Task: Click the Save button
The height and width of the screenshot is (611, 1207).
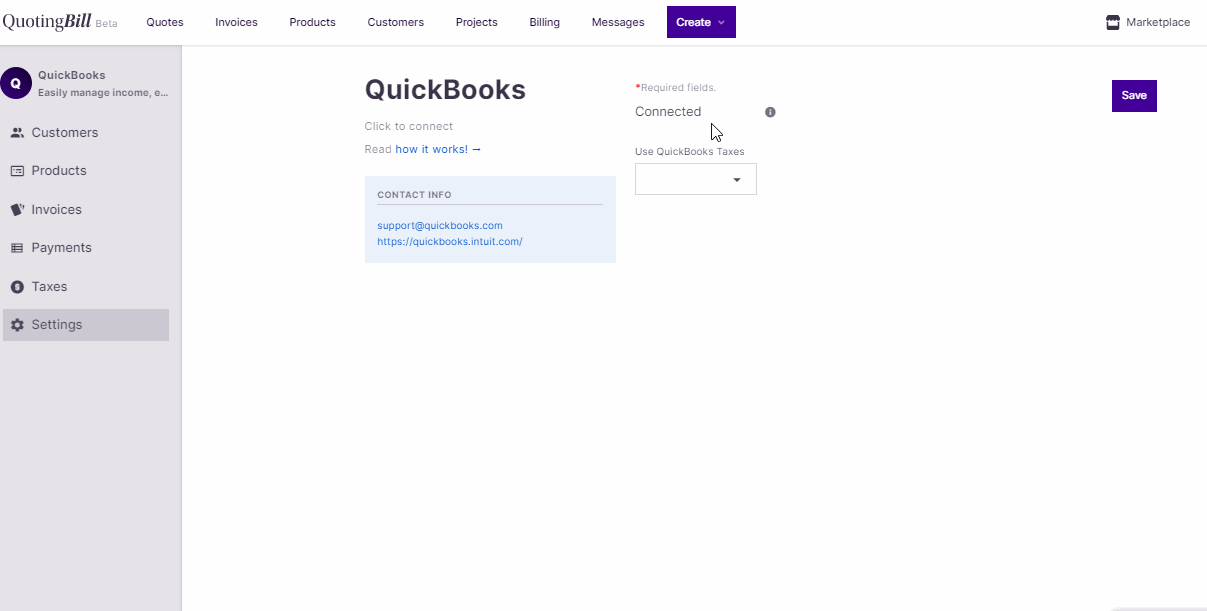Action: click(x=1134, y=96)
